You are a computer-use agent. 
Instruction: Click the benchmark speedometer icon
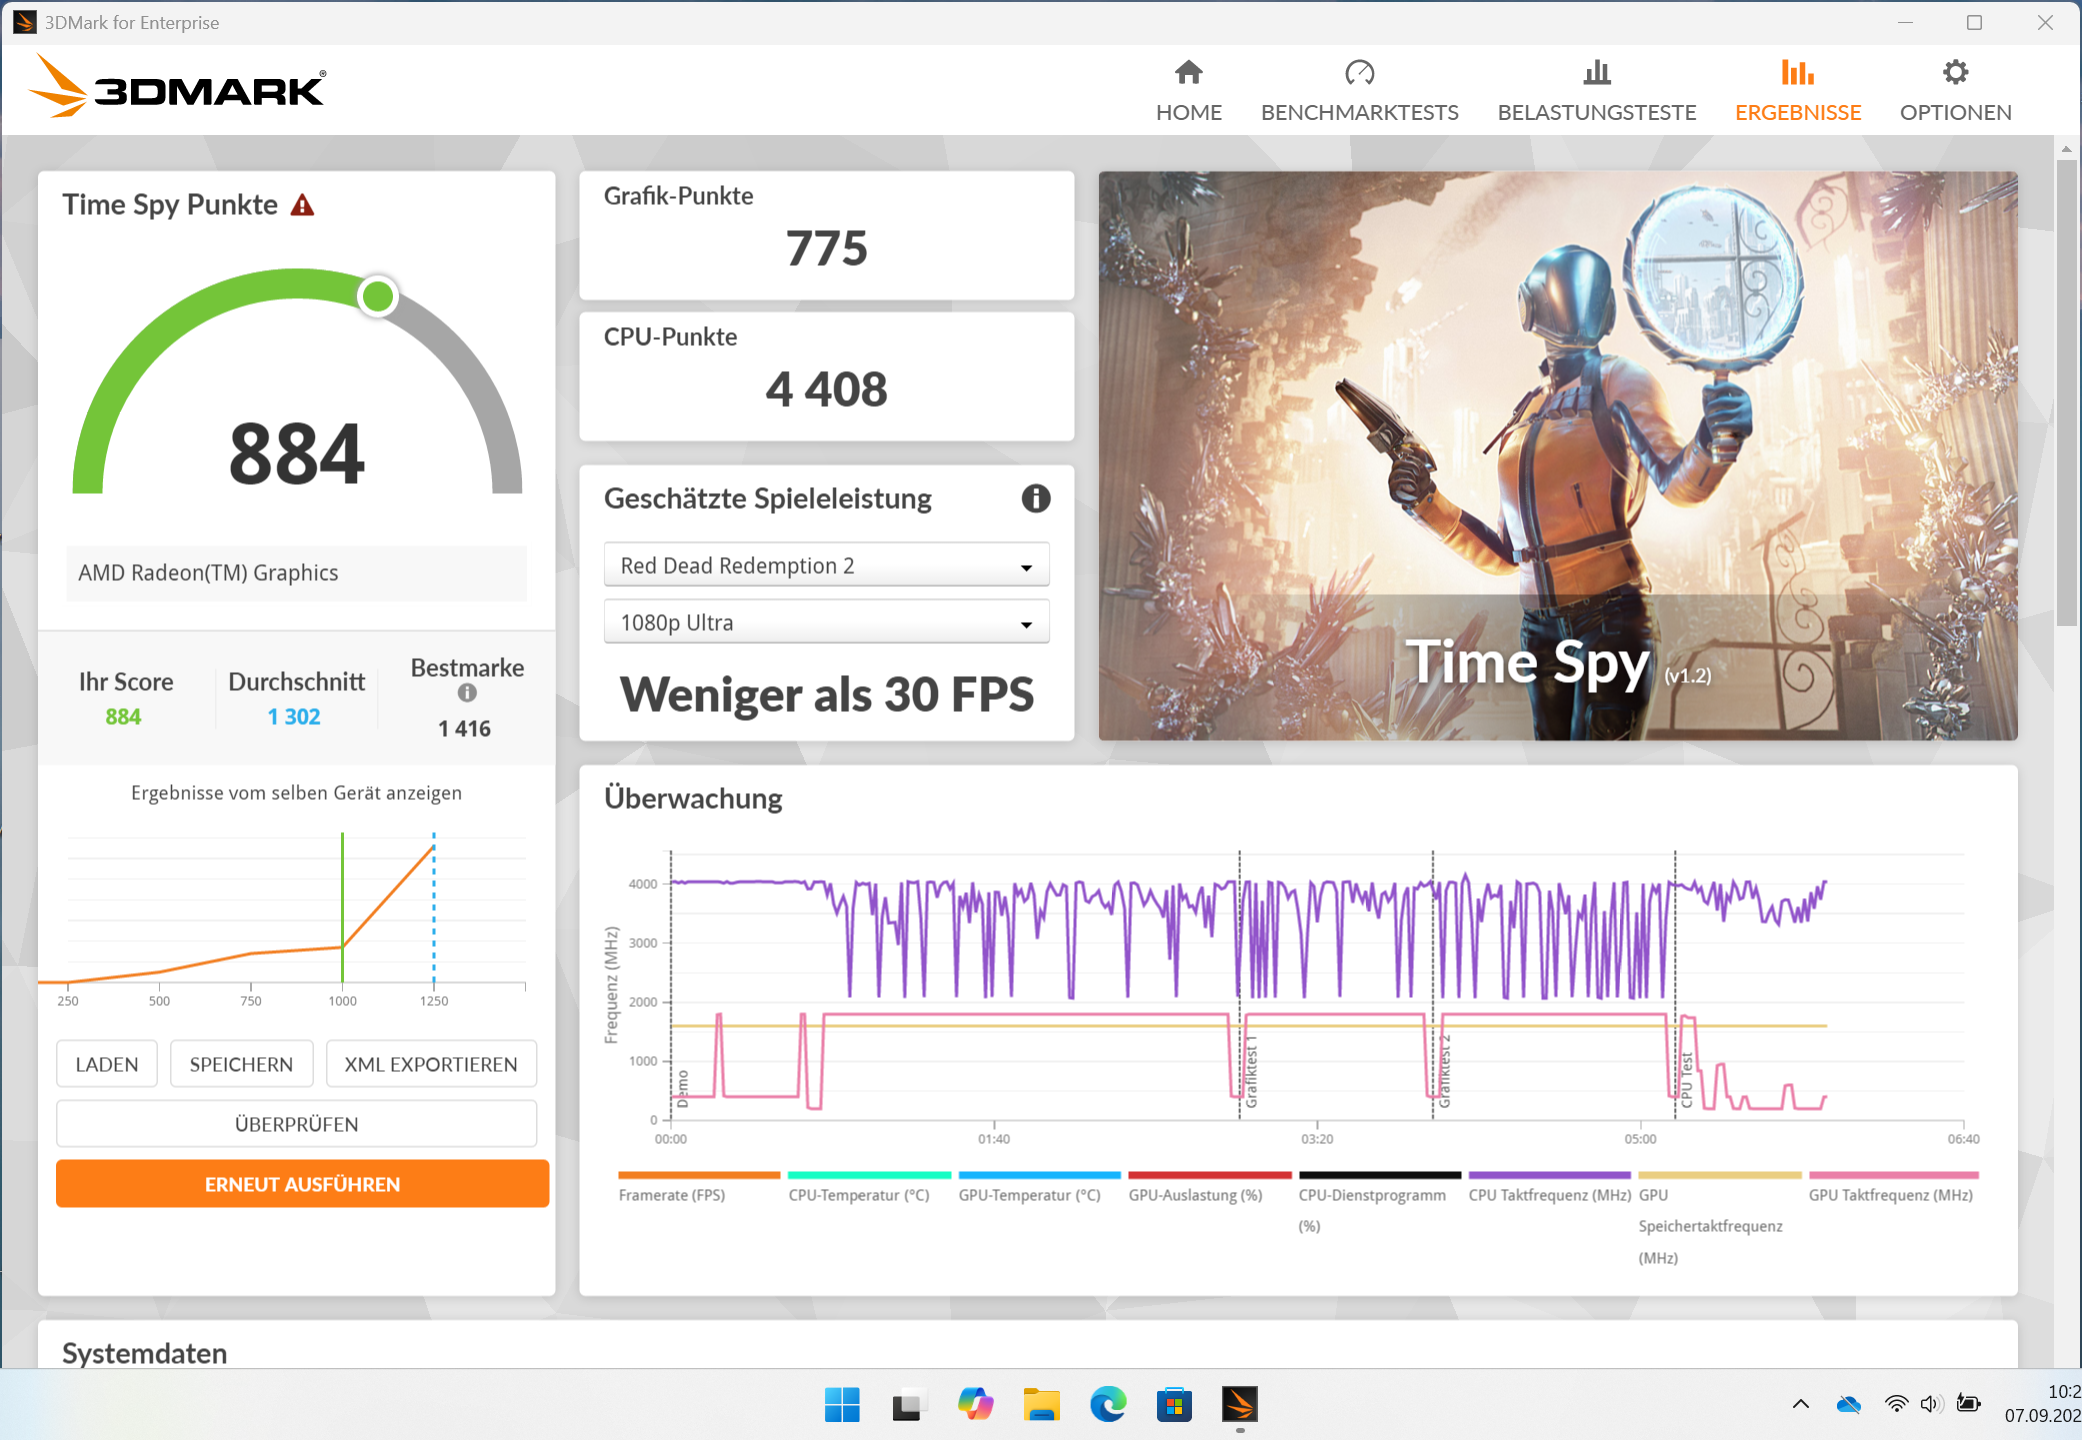1359,72
